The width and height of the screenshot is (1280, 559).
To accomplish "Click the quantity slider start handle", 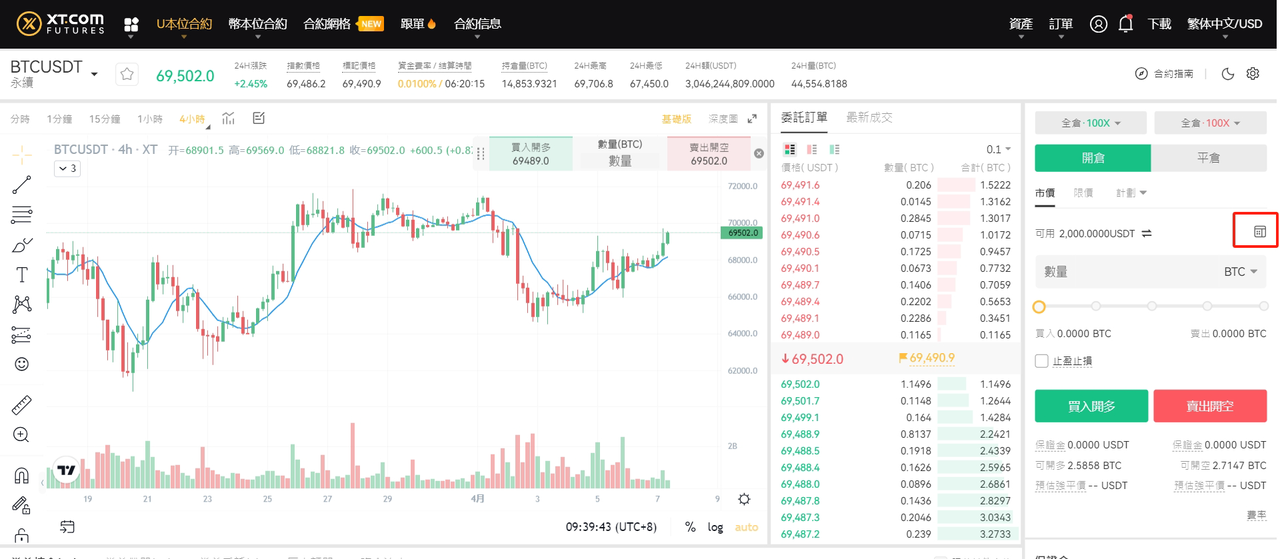I will click(x=1039, y=307).
